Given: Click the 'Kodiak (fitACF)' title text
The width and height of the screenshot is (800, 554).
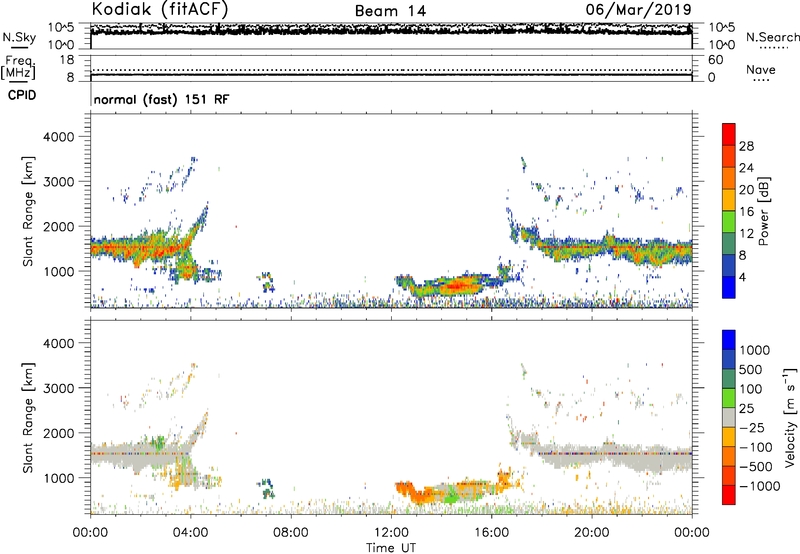Looking at the screenshot, I should click(x=160, y=9).
